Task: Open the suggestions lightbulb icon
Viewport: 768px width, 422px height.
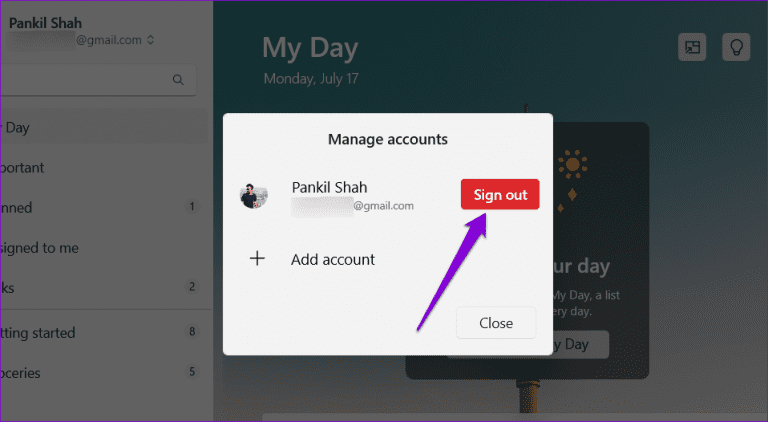Action: click(x=736, y=47)
